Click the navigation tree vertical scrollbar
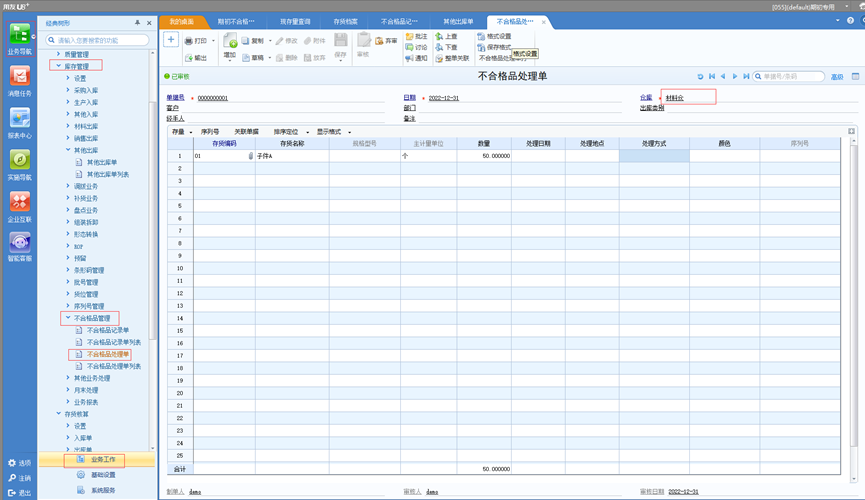 153,221
